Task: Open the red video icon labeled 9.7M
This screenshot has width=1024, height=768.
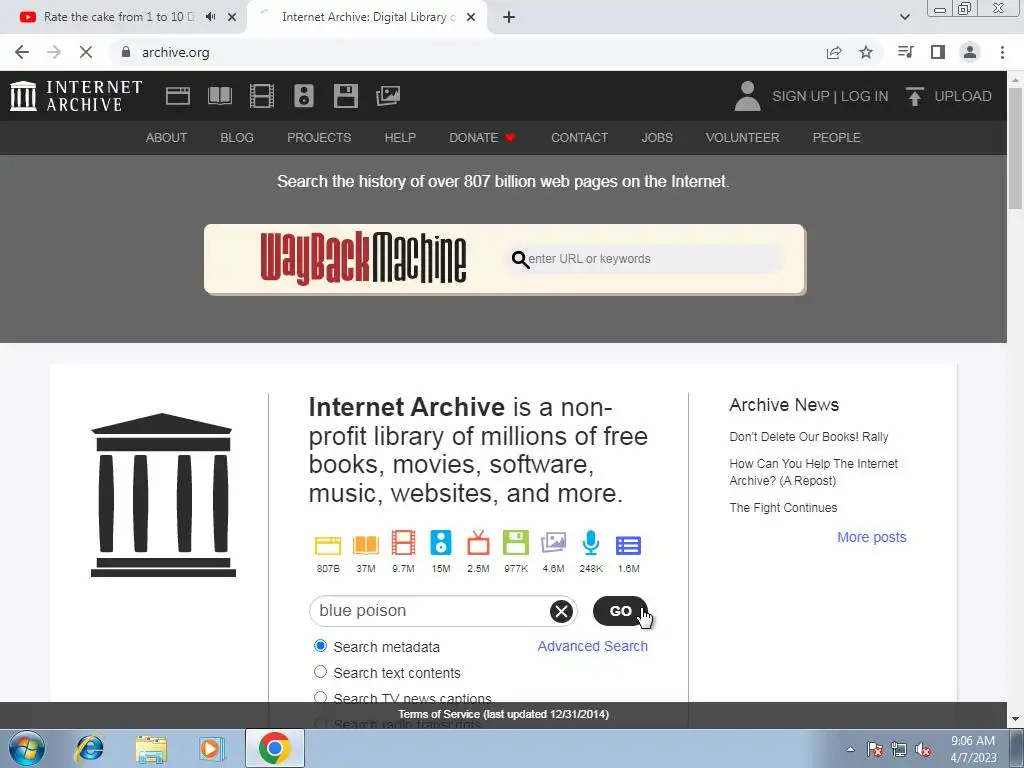Action: 403,543
